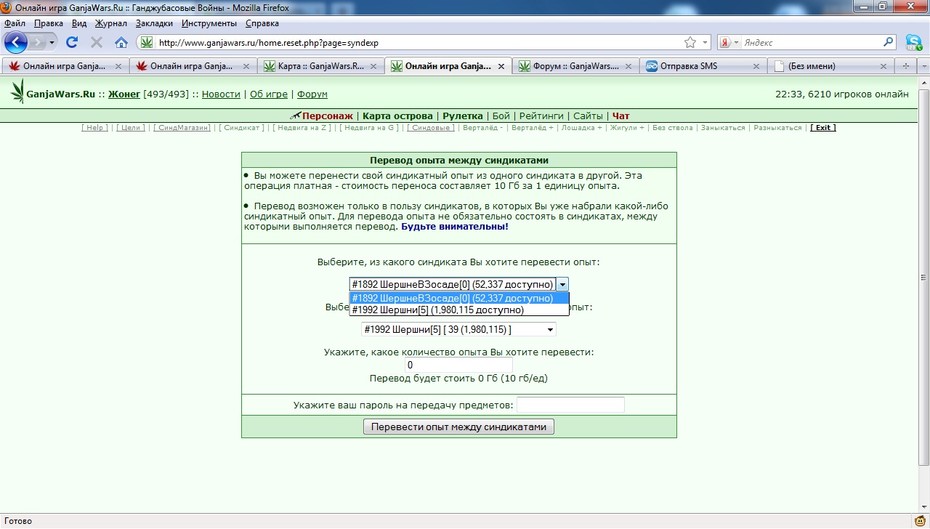Open Карта острова link
This screenshot has height=529, width=930.
click(x=397, y=116)
